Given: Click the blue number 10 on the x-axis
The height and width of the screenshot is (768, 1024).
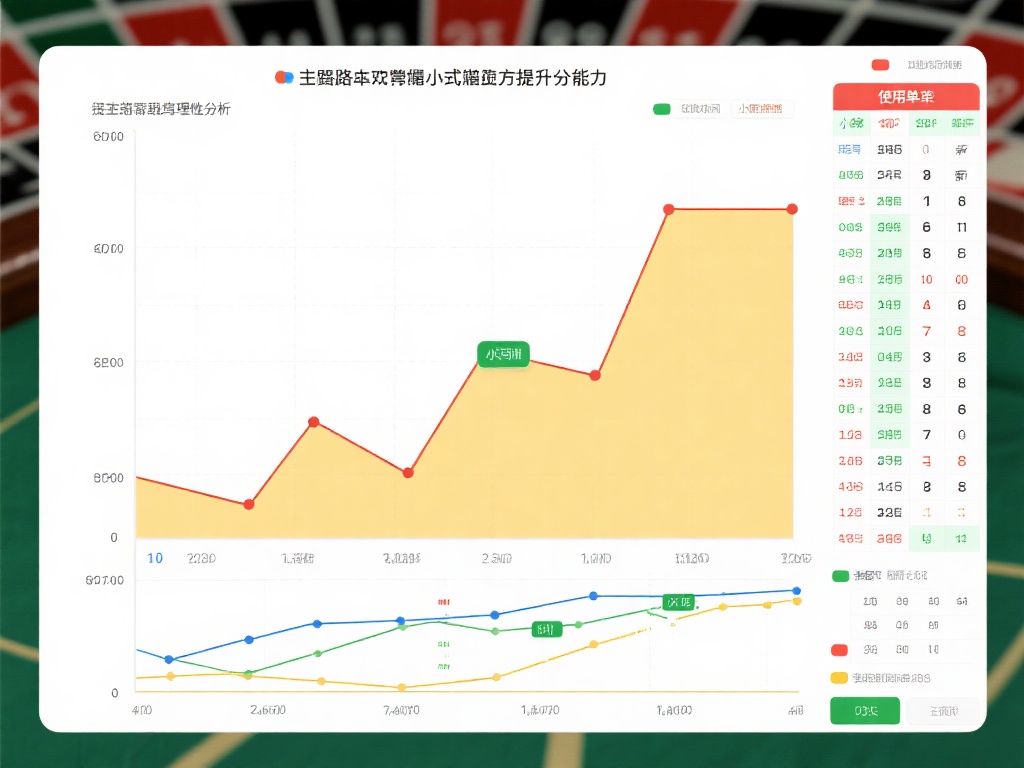Looking at the screenshot, I should click(x=155, y=559).
